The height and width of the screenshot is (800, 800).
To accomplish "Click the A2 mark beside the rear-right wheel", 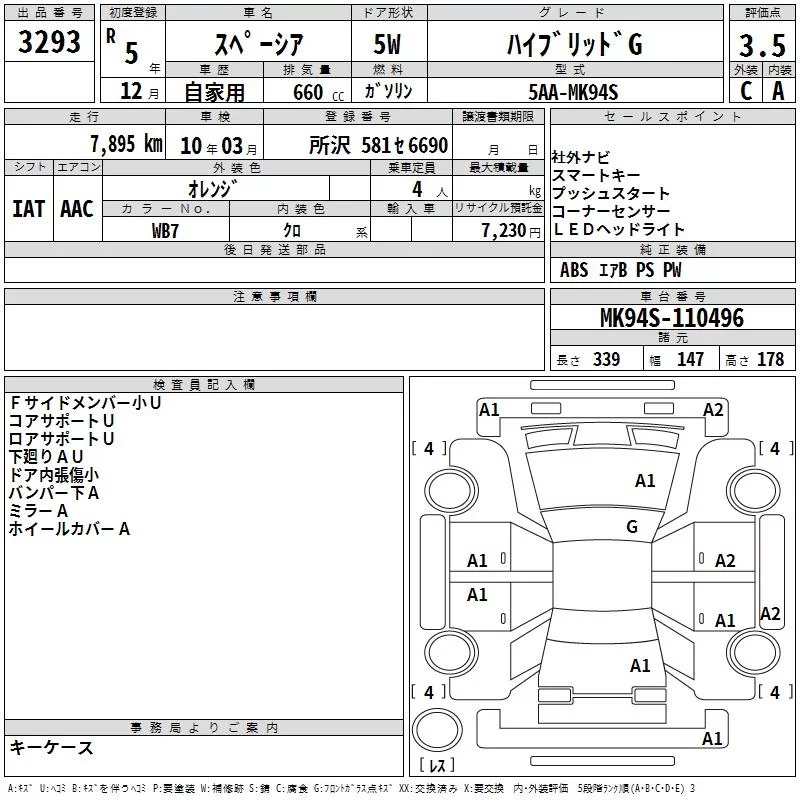I will [770, 614].
